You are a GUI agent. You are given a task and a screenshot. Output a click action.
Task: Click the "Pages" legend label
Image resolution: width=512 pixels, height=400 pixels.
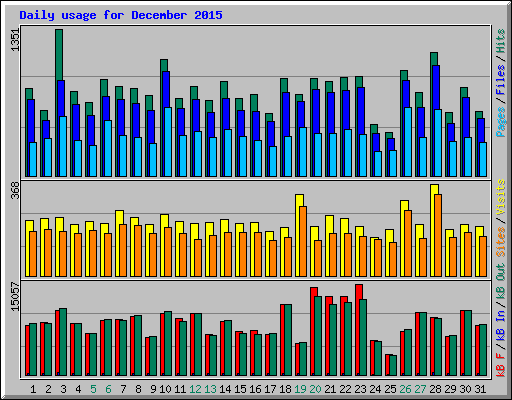(501, 122)
